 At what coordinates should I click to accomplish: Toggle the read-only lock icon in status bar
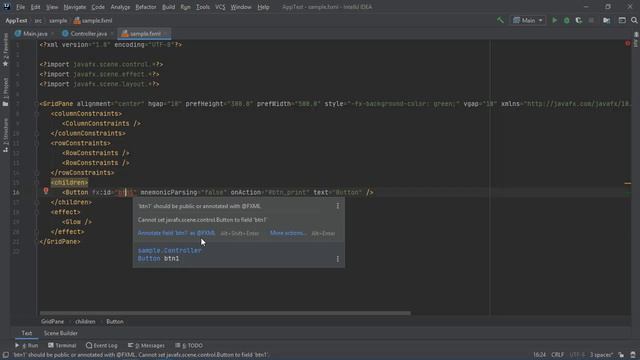pyautogui.click(x=621, y=355)
